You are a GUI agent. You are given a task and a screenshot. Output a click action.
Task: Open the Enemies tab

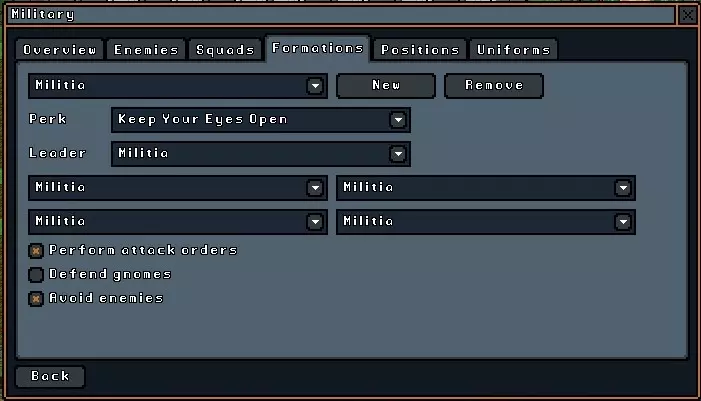146,50
